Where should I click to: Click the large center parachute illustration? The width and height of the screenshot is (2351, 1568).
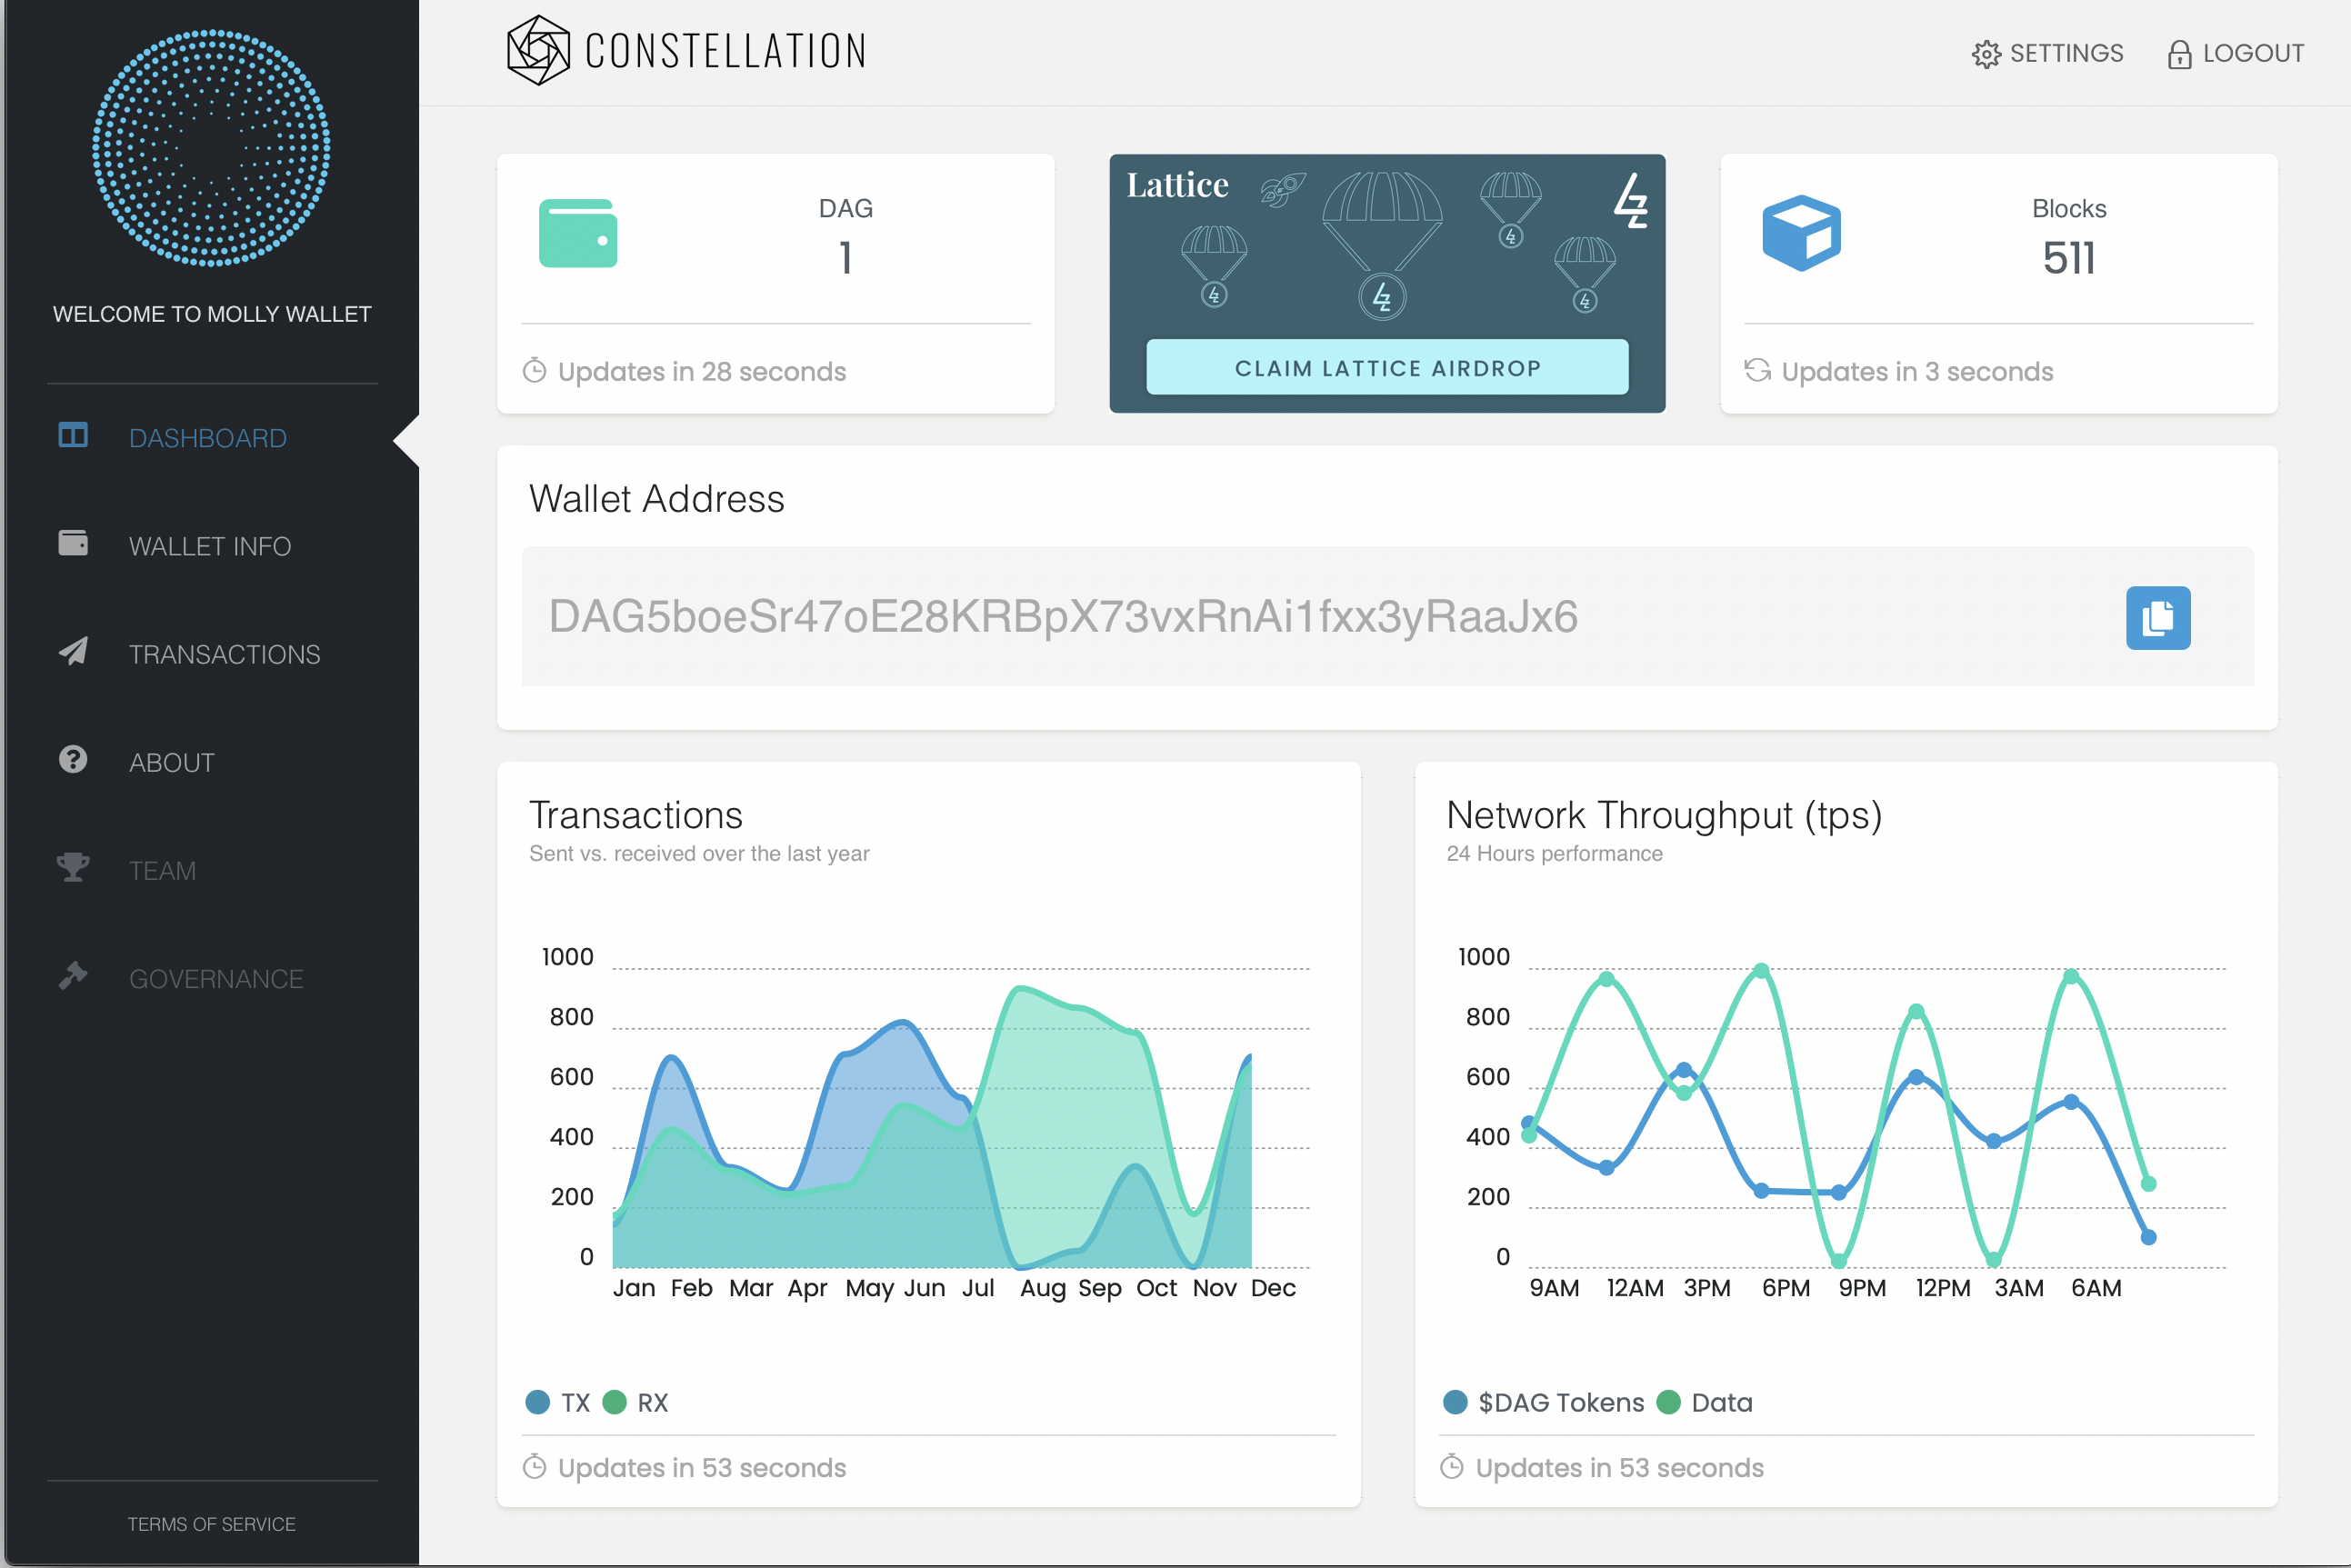[1382, 245]
